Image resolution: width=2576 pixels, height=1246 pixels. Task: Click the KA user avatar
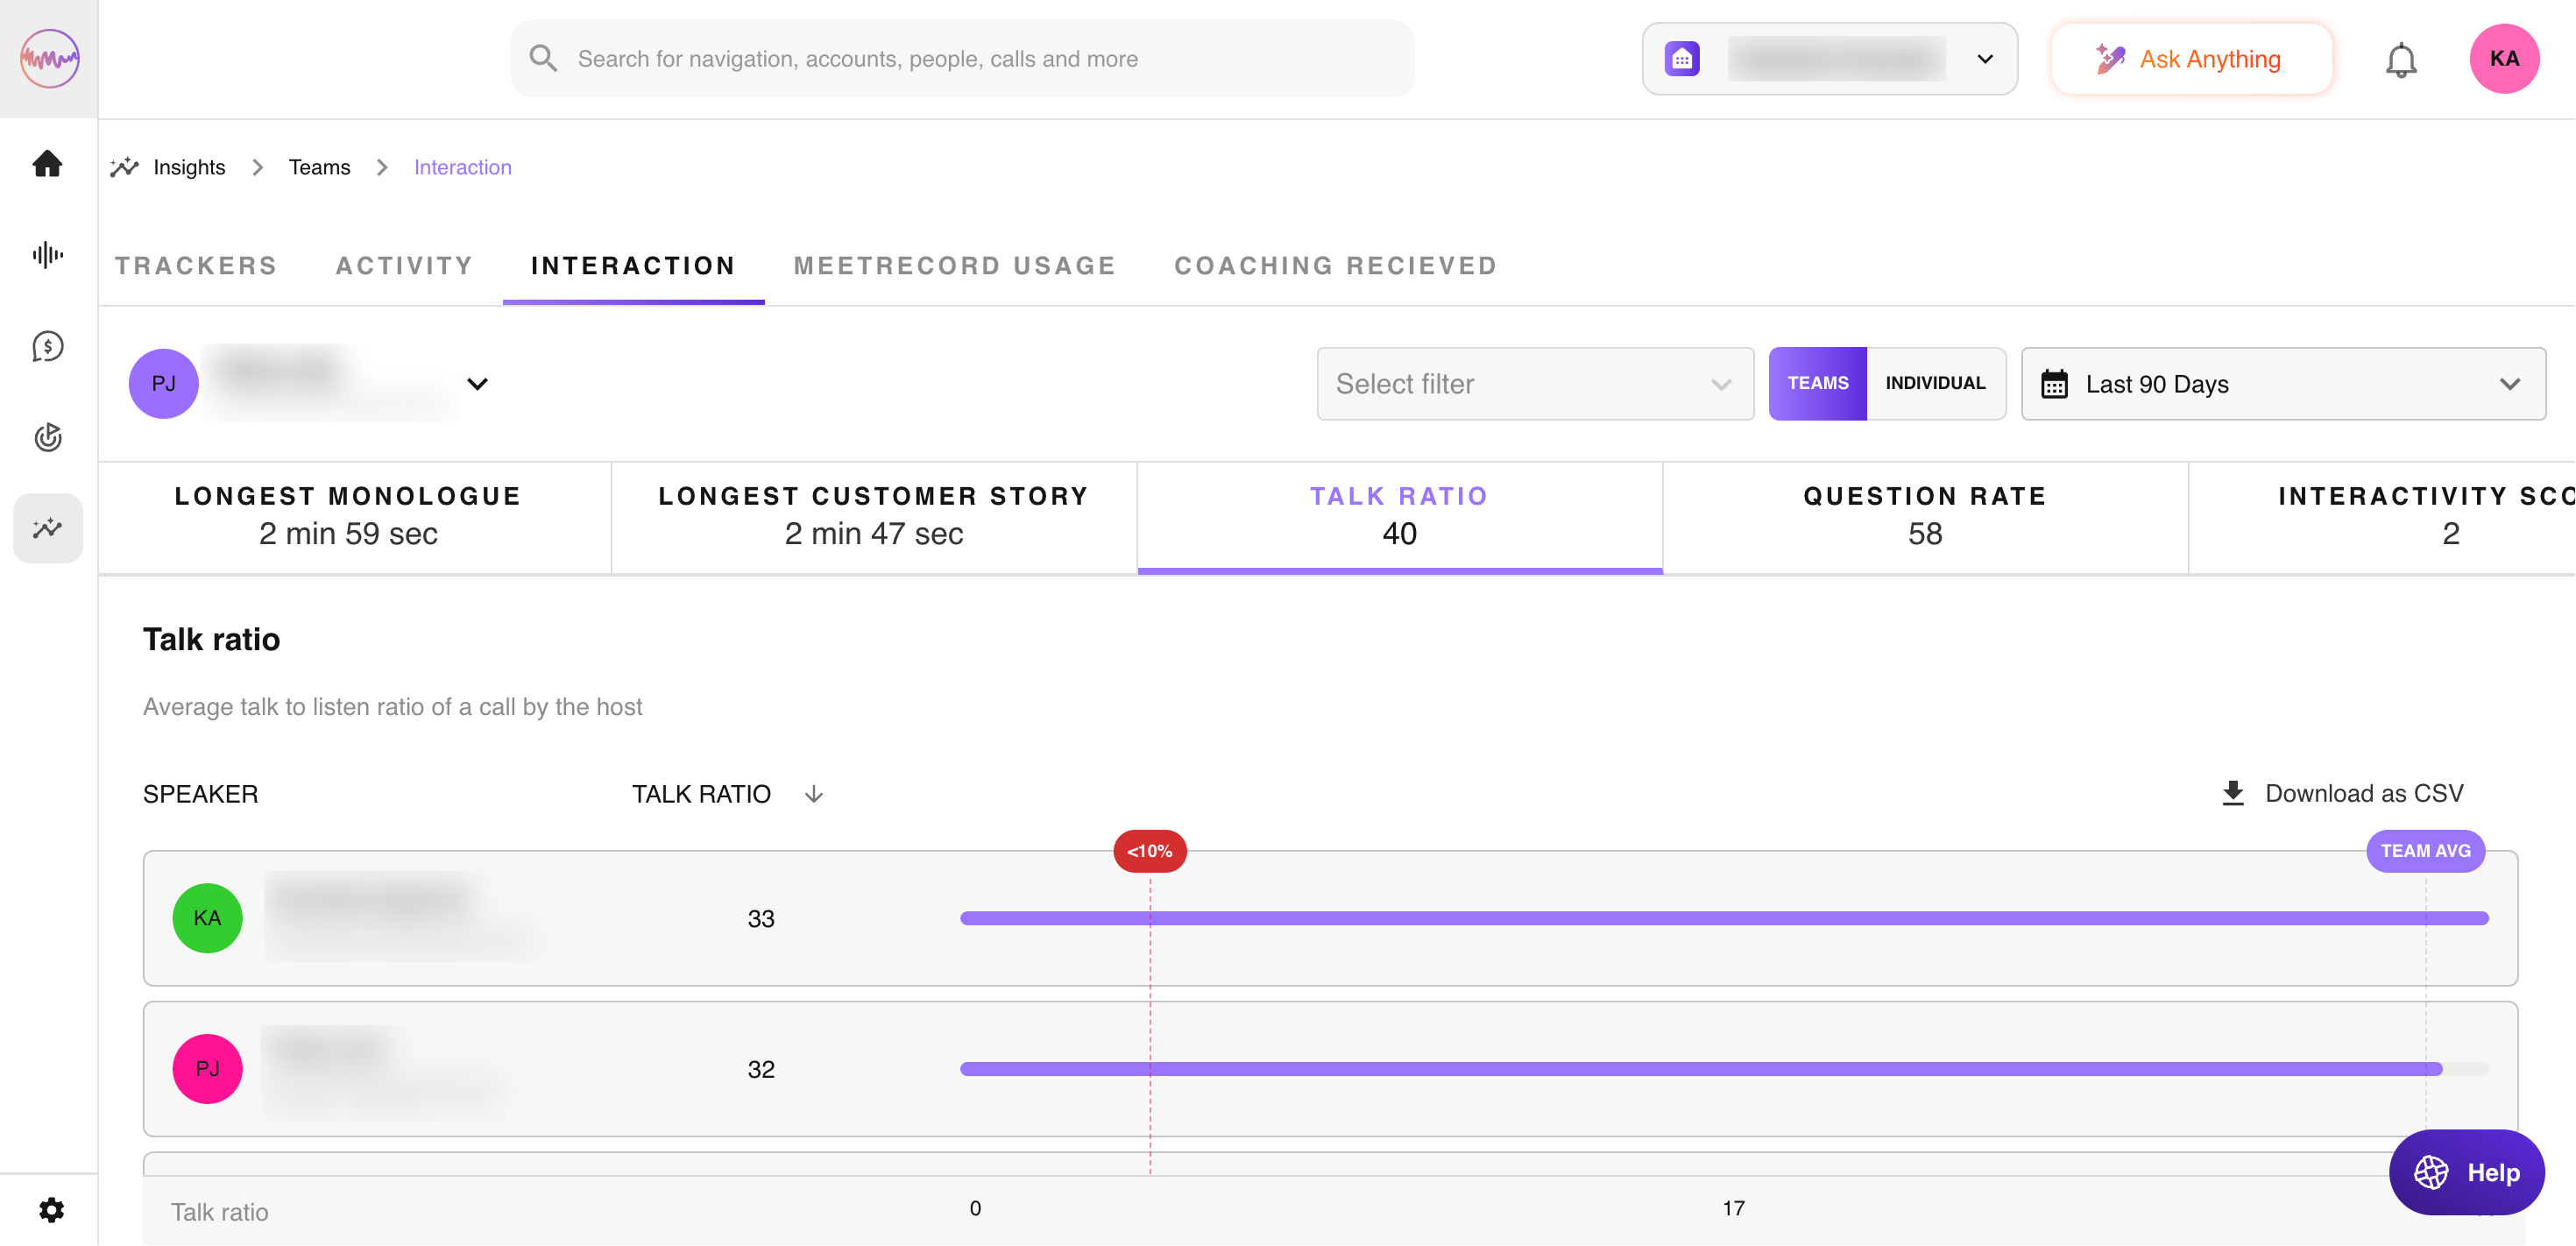[2503, 59]
